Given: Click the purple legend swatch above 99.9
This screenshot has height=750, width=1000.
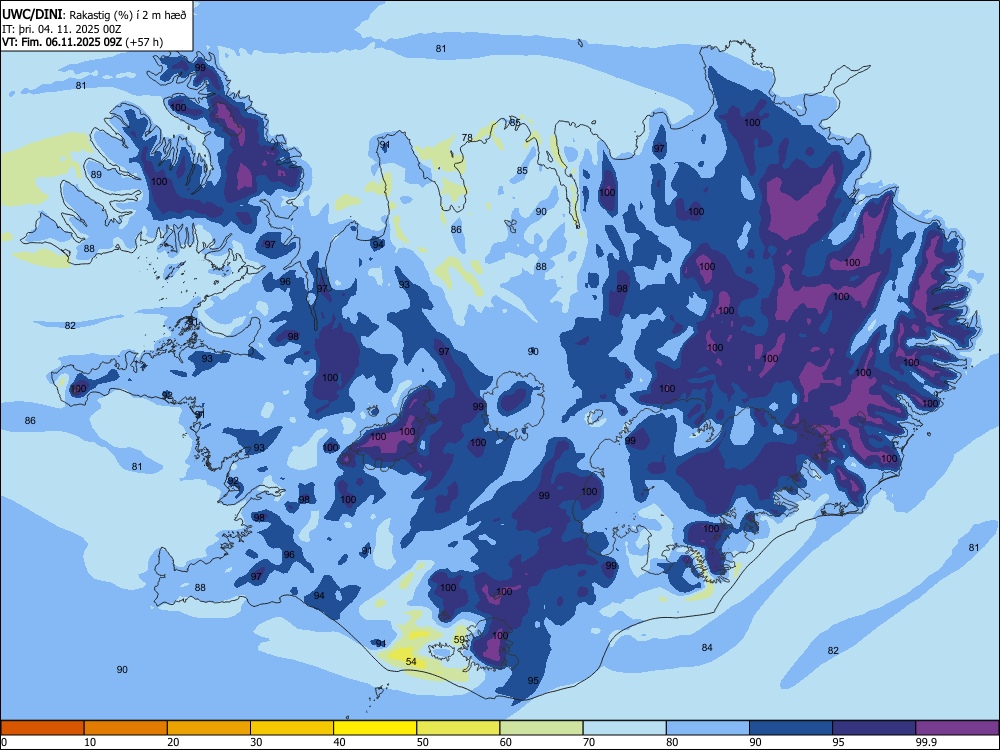Looking at the screenshot, I should pyautogui.click(x=957, y=728).
